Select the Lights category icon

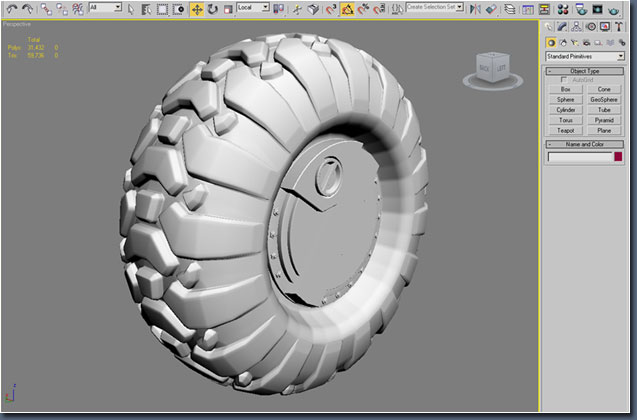[x=574, y=43]
